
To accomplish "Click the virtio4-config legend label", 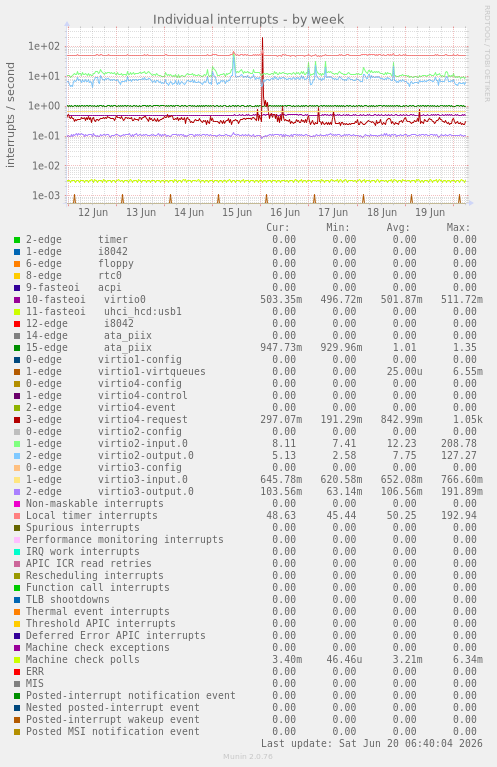I will [140, 384].
